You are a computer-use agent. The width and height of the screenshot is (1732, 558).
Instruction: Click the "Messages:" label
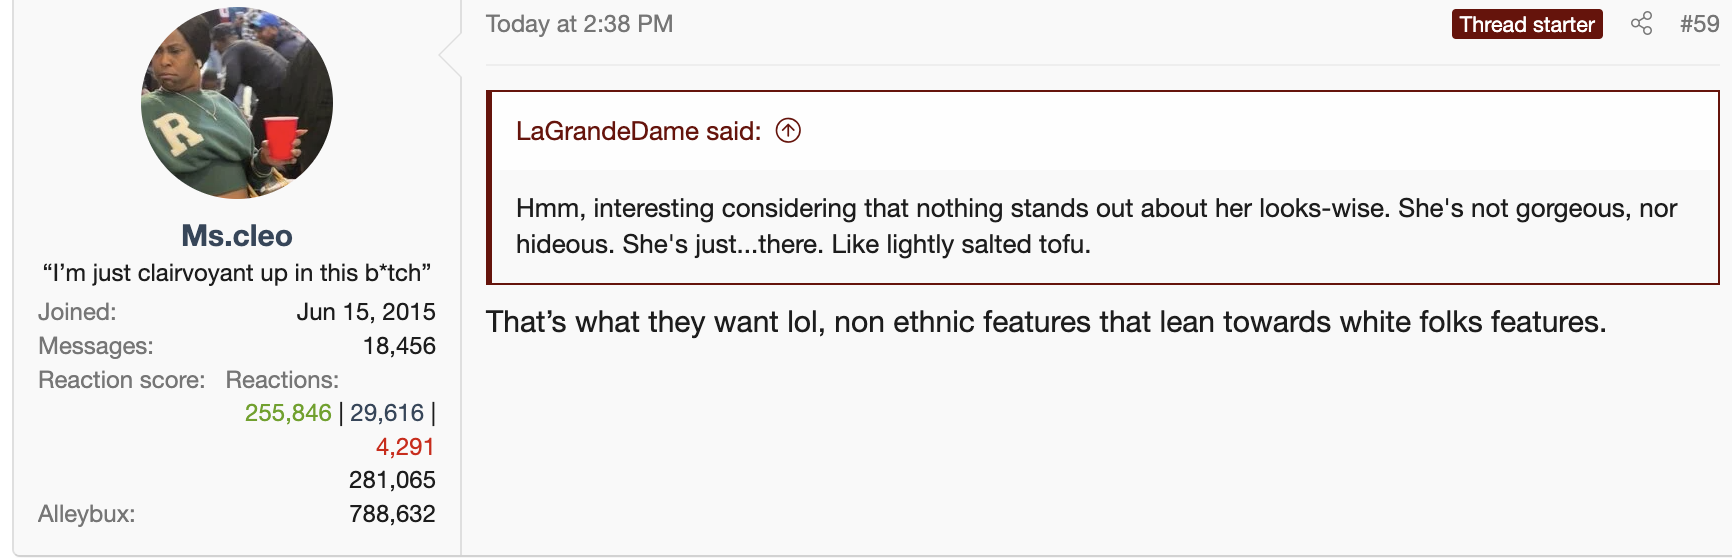click(95, 346)
